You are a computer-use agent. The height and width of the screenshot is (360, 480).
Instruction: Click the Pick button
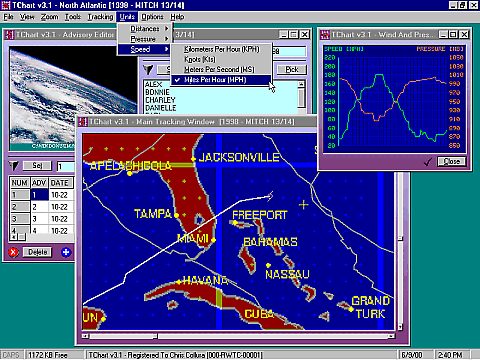click(292, 69)
